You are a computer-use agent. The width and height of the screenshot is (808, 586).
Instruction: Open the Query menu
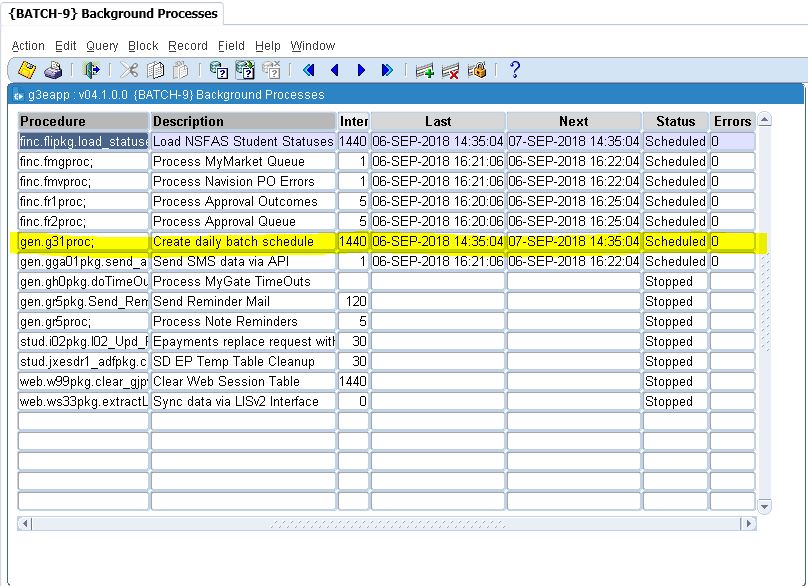102,46
